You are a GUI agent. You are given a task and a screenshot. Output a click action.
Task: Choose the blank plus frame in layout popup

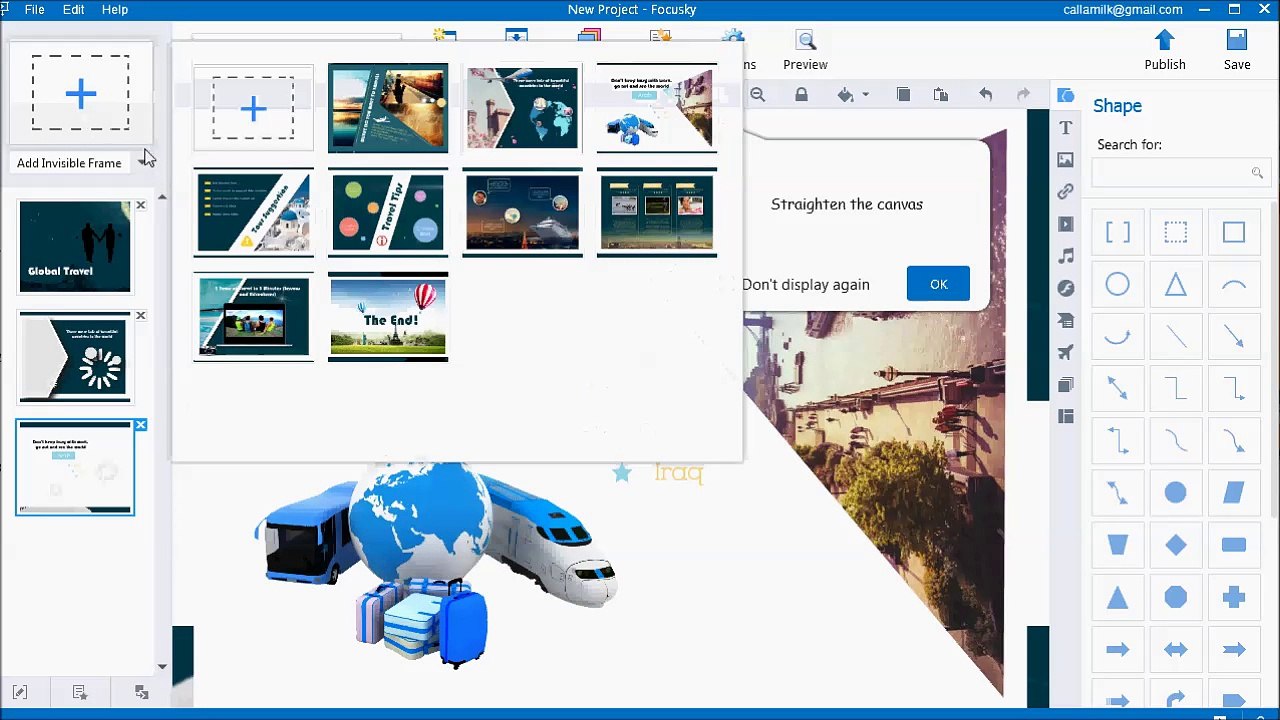click(x=253, y=108)
